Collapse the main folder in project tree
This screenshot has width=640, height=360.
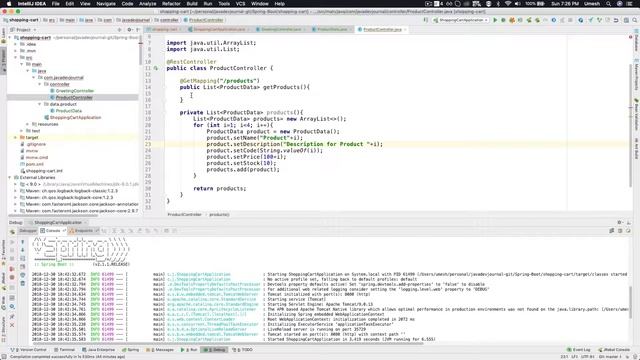coord(22,64)
